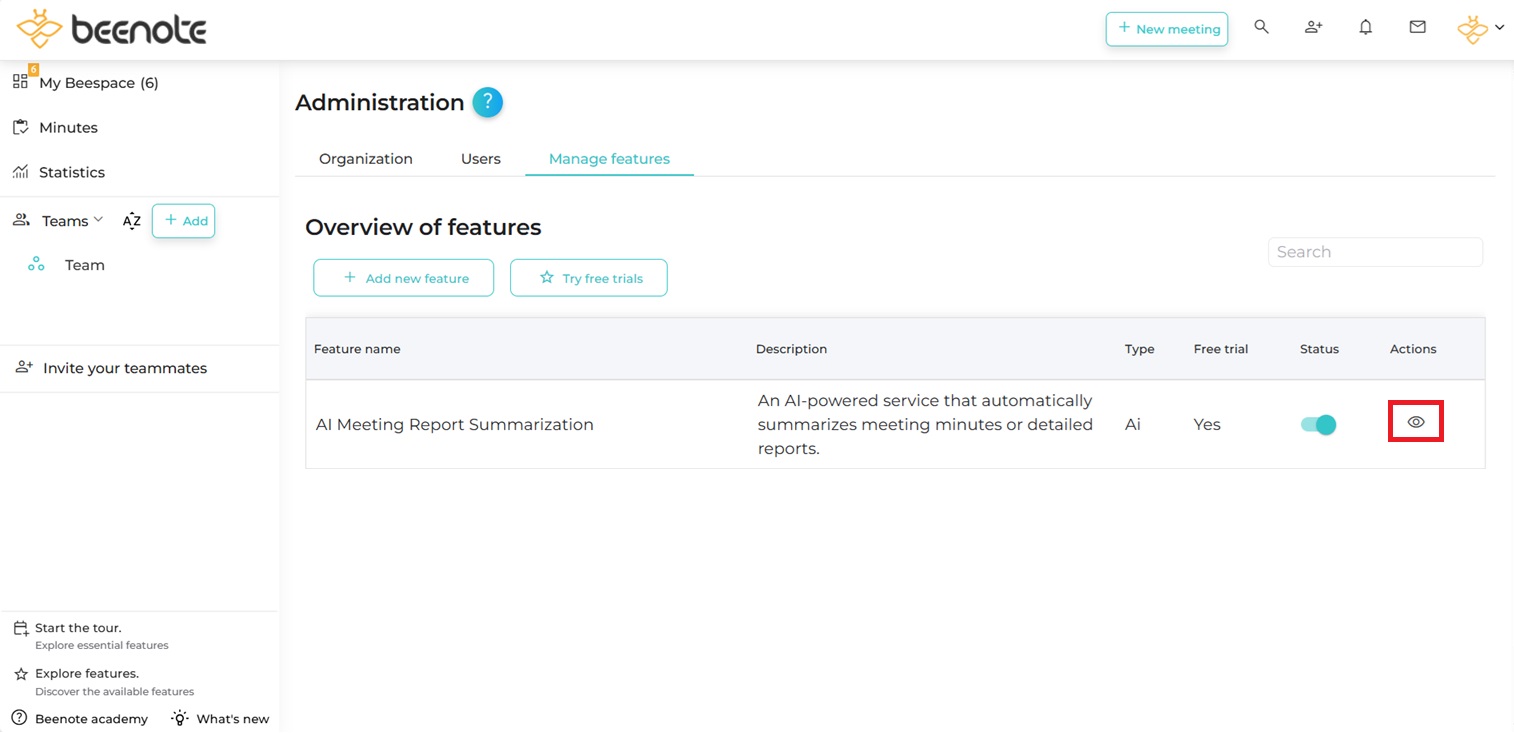
Task: Click the Add new feature button
Action: (x=403, y=278)
